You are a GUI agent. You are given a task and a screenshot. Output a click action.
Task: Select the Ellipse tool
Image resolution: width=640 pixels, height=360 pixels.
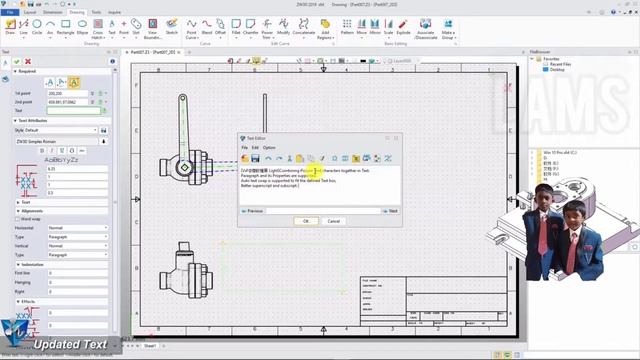(x=82, y=27)
